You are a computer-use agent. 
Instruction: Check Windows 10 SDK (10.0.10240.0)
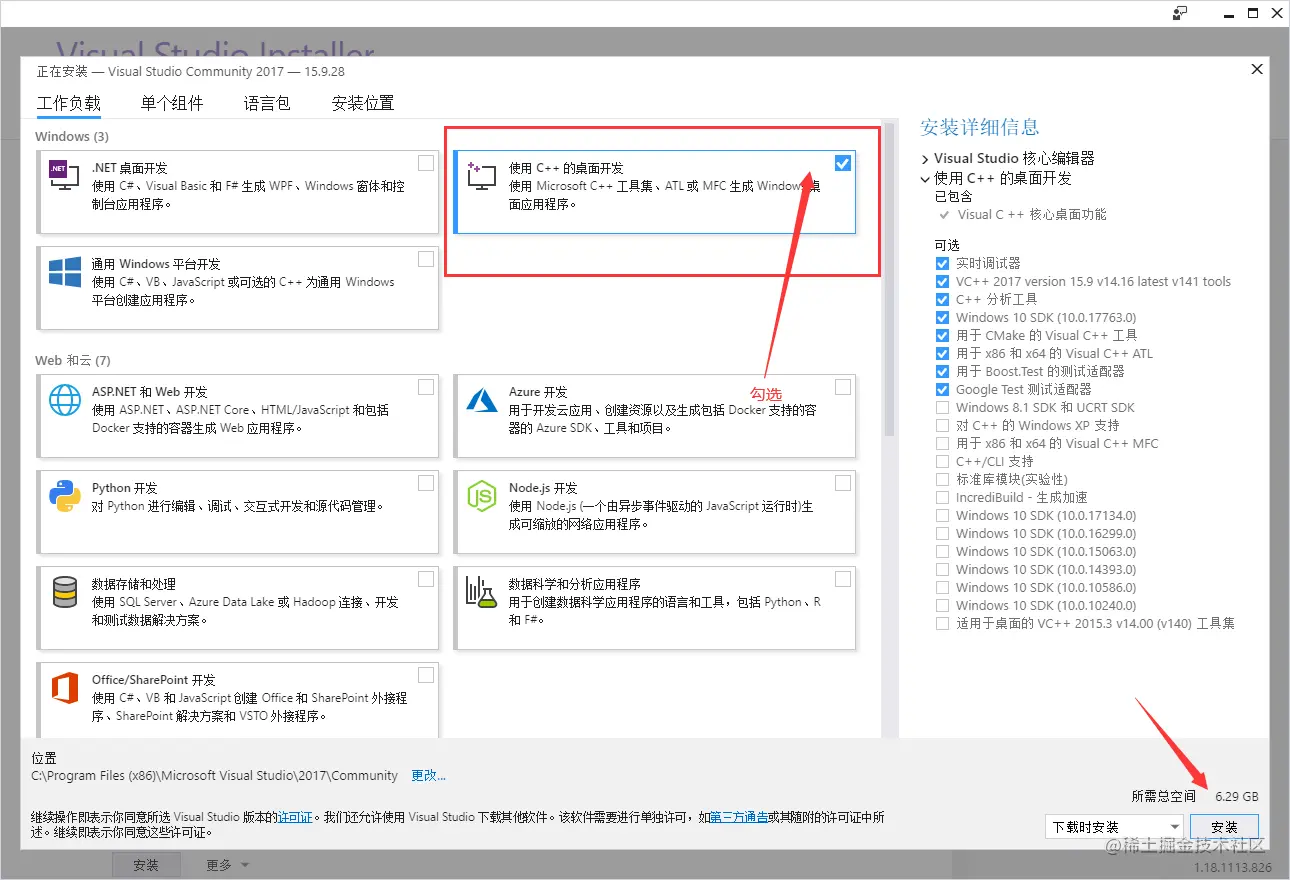pyautogui.click(x=942, y=605)
